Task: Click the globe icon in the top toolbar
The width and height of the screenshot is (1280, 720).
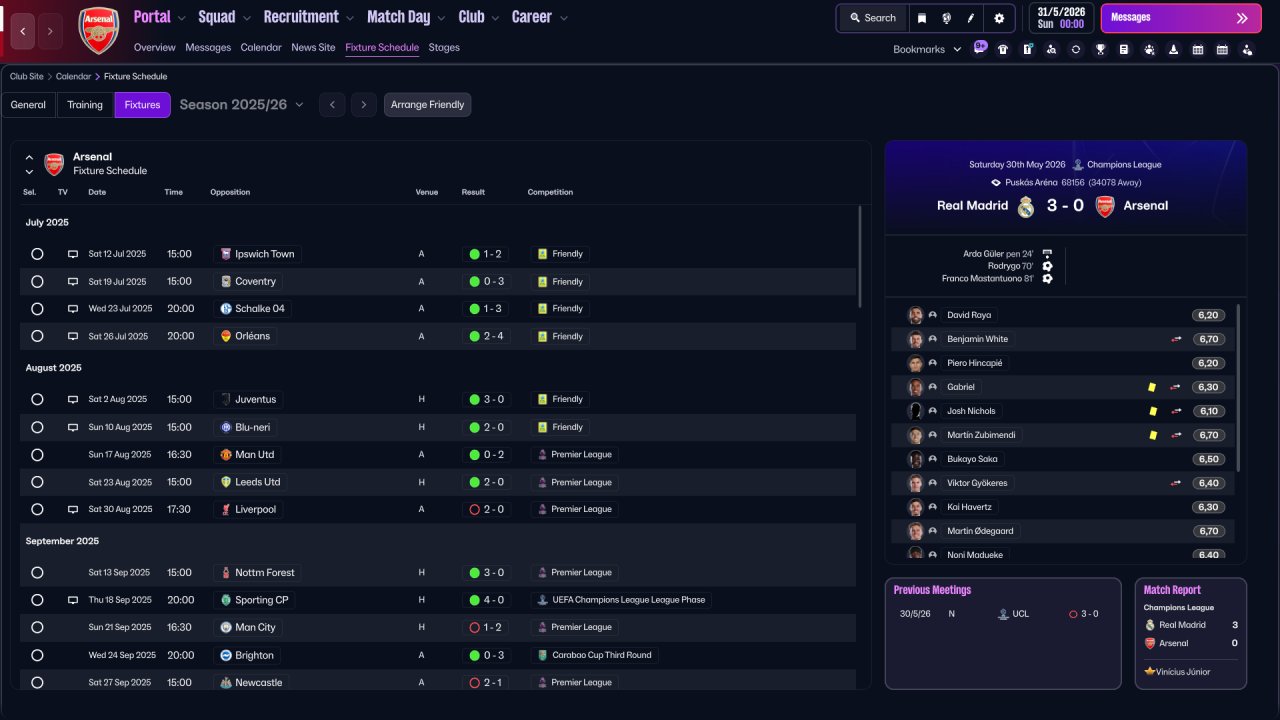Action: click(x=946, y=18)
